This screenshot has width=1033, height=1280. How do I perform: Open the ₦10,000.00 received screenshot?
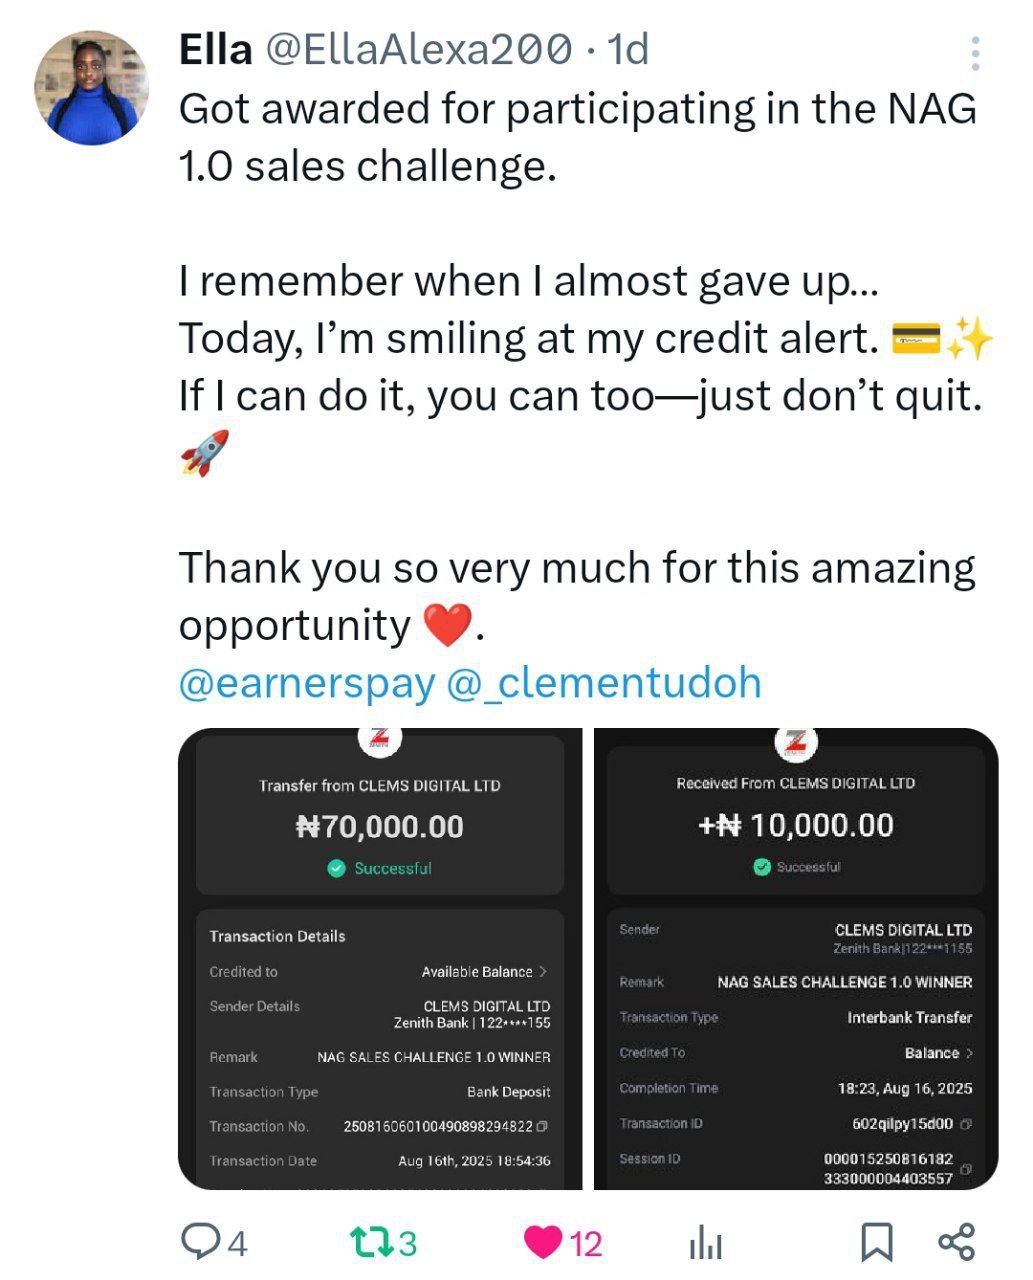[x=796, y=958]
